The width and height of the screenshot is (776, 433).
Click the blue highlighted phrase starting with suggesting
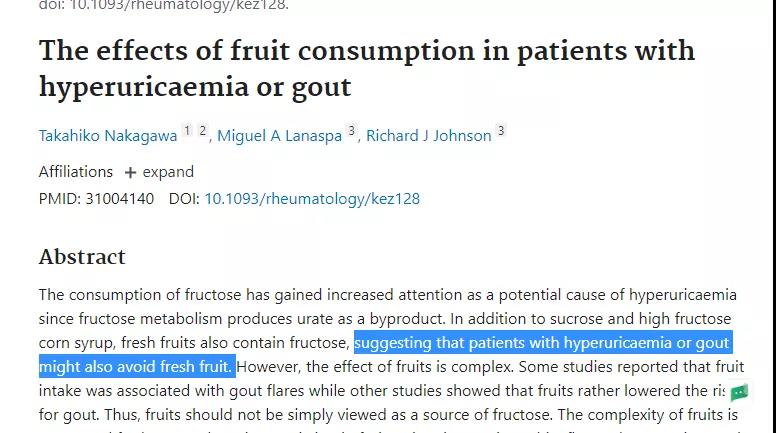(543, 342)
